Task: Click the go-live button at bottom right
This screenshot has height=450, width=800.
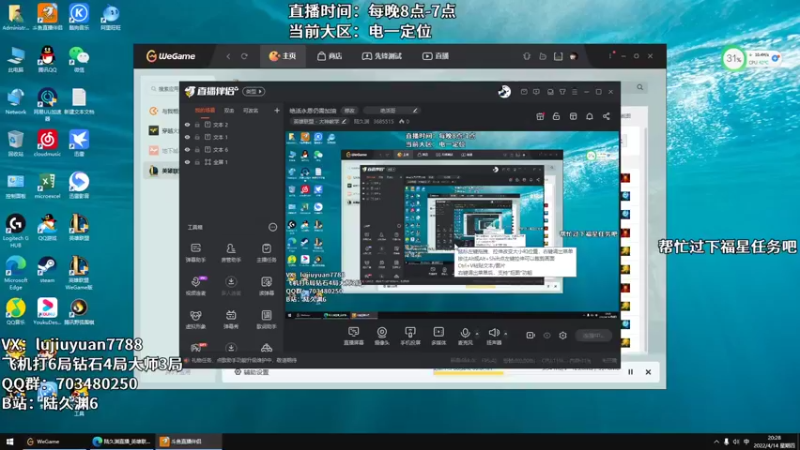Action: (593, 335)
